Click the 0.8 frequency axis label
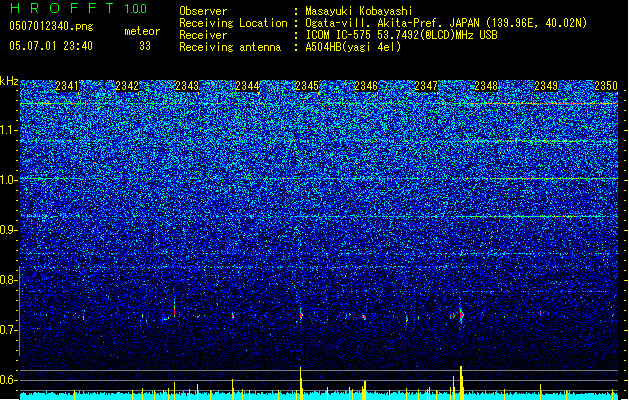Viewport: 629px width, 400px height. click(x=8, y=280)
